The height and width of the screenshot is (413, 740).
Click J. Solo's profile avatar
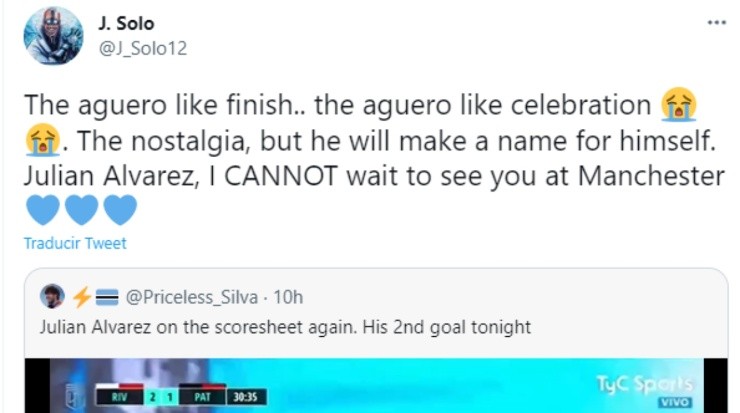click(53, 36)
